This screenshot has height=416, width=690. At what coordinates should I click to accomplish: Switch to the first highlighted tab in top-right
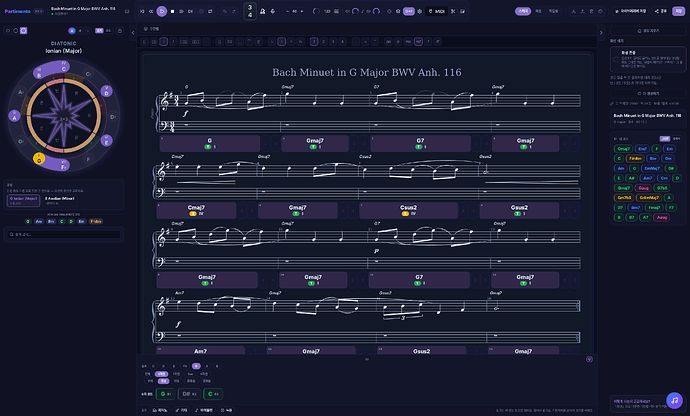(x=523, y=11)
